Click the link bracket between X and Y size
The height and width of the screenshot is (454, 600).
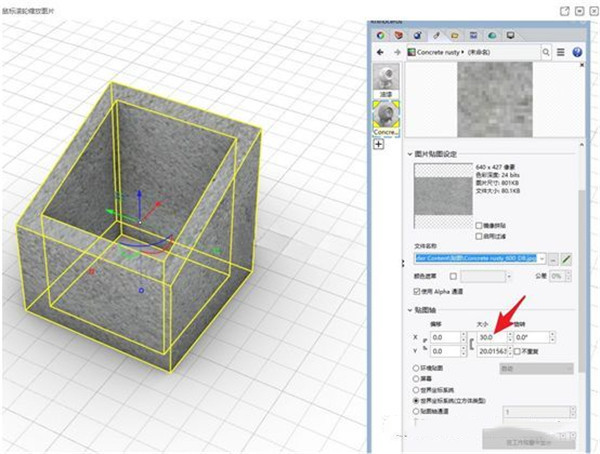[x=472, y=344]
